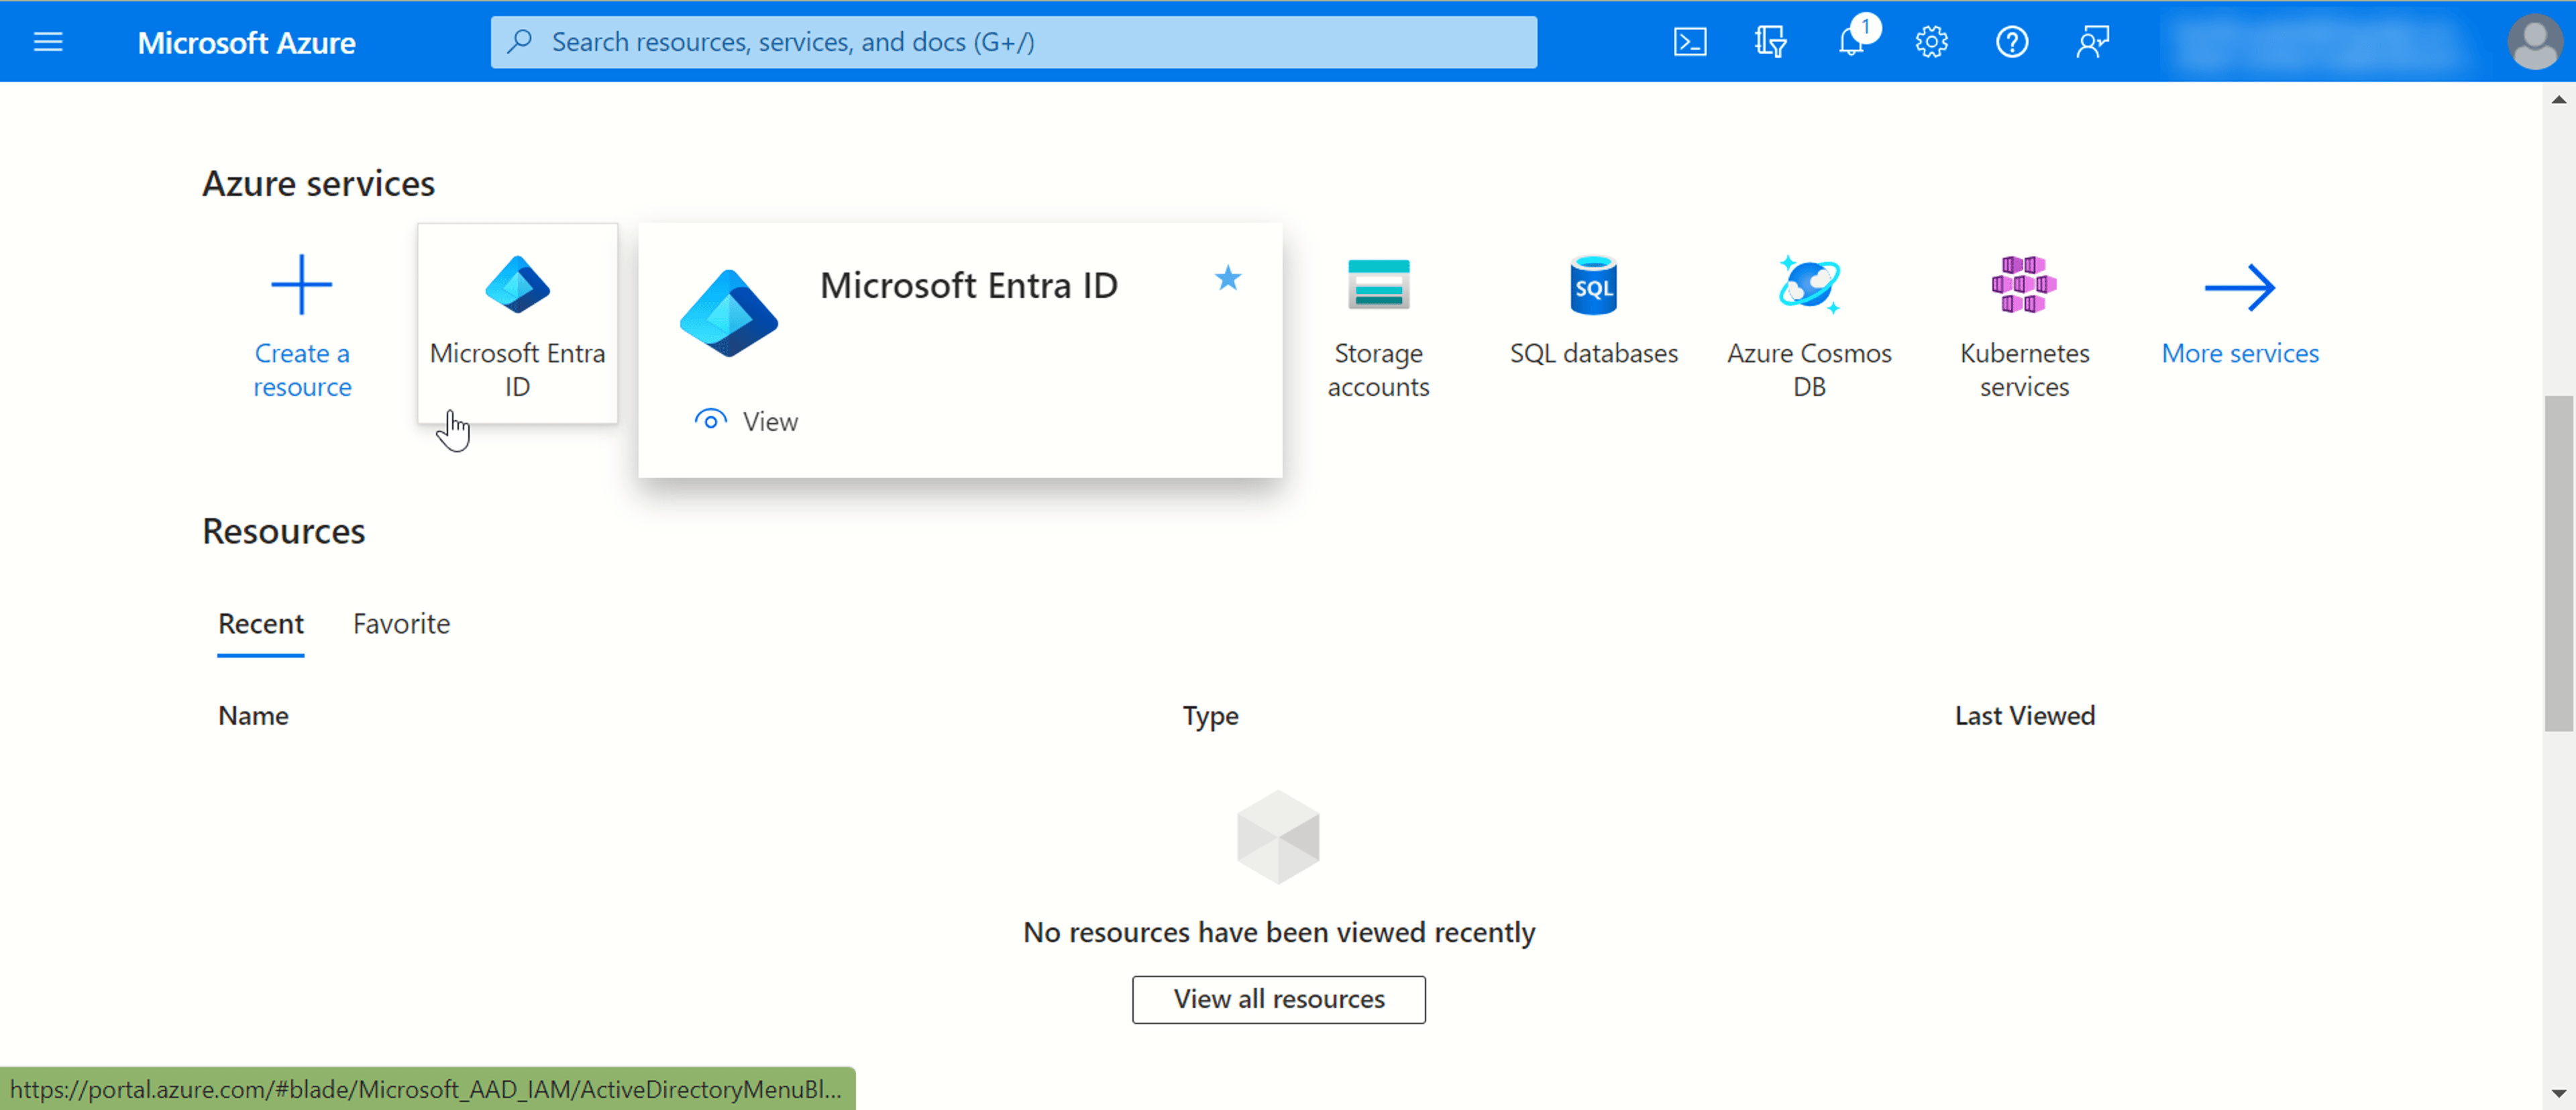The width and height of the screenshot is (2576, 1110).
Task: Click the eye icon beside View
Action: pos(710,420)
